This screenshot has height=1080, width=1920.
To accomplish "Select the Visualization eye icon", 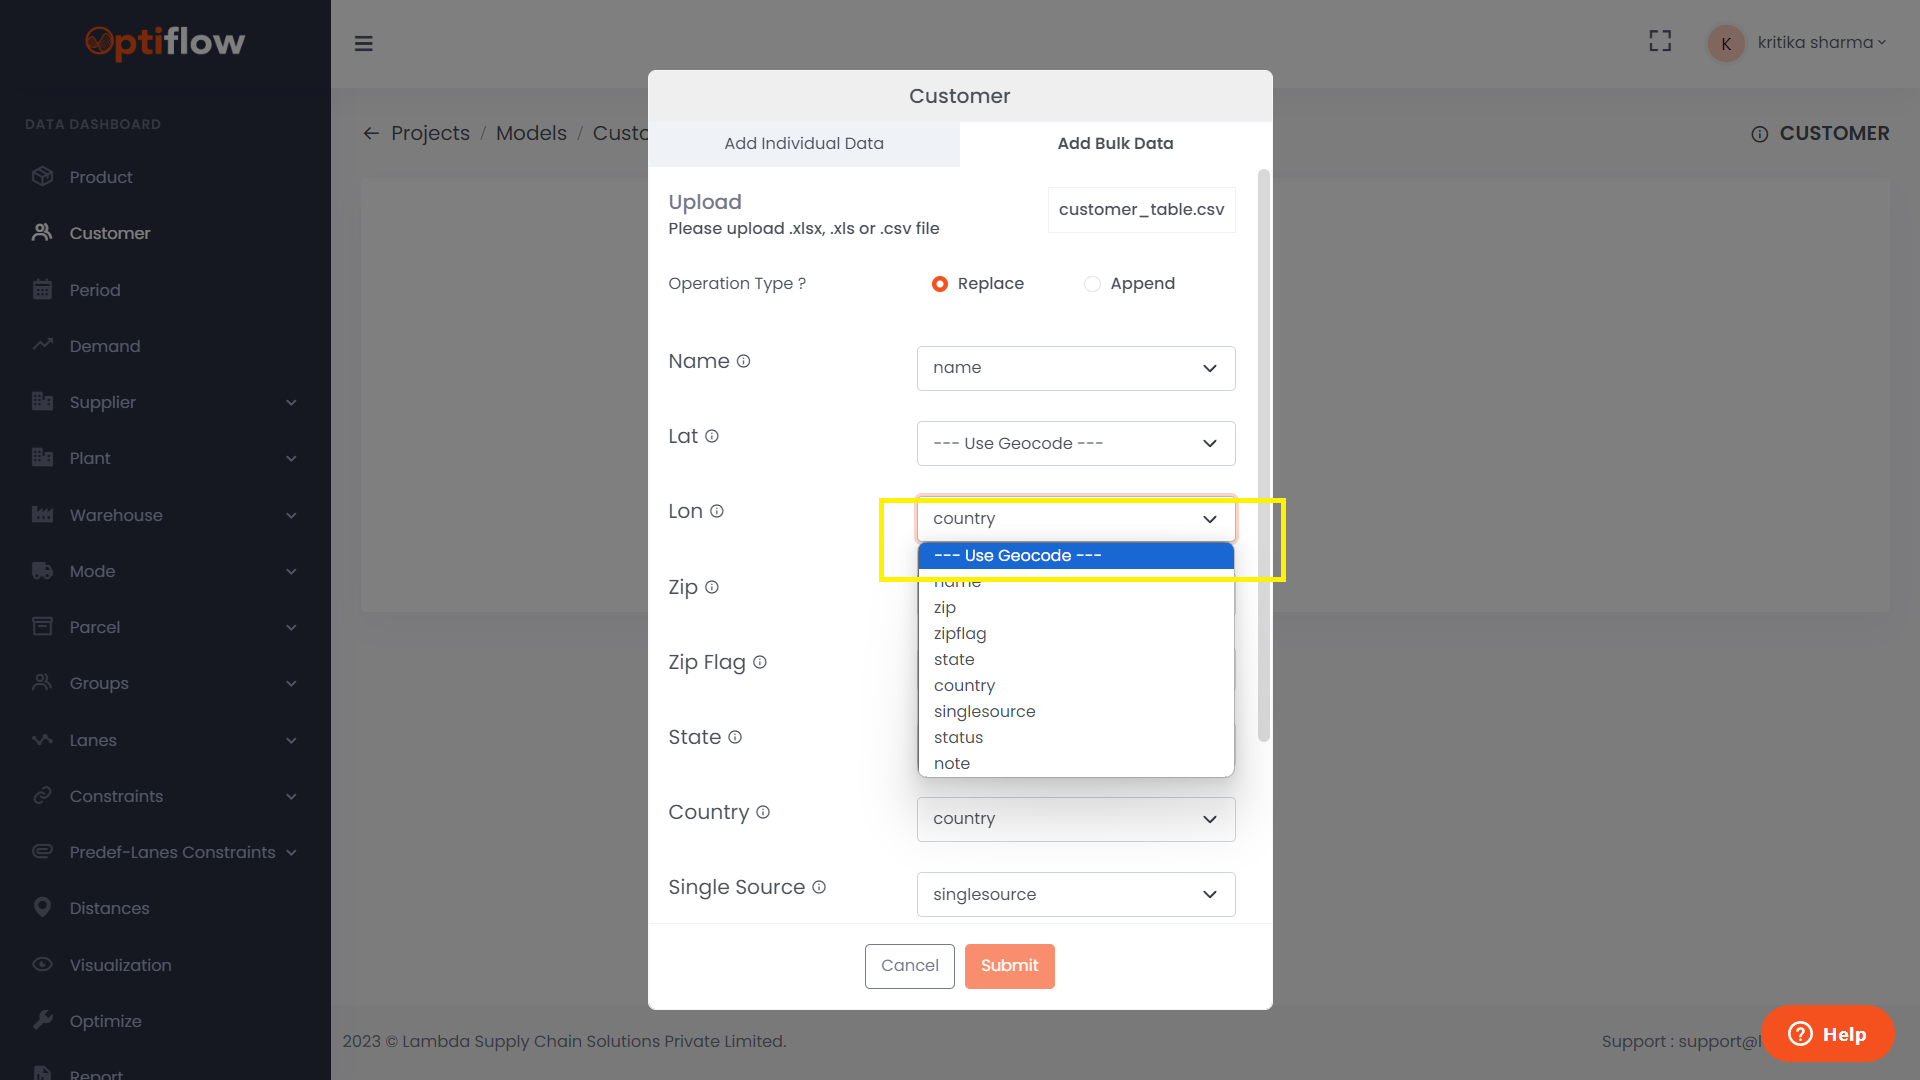I will [43, 964].
